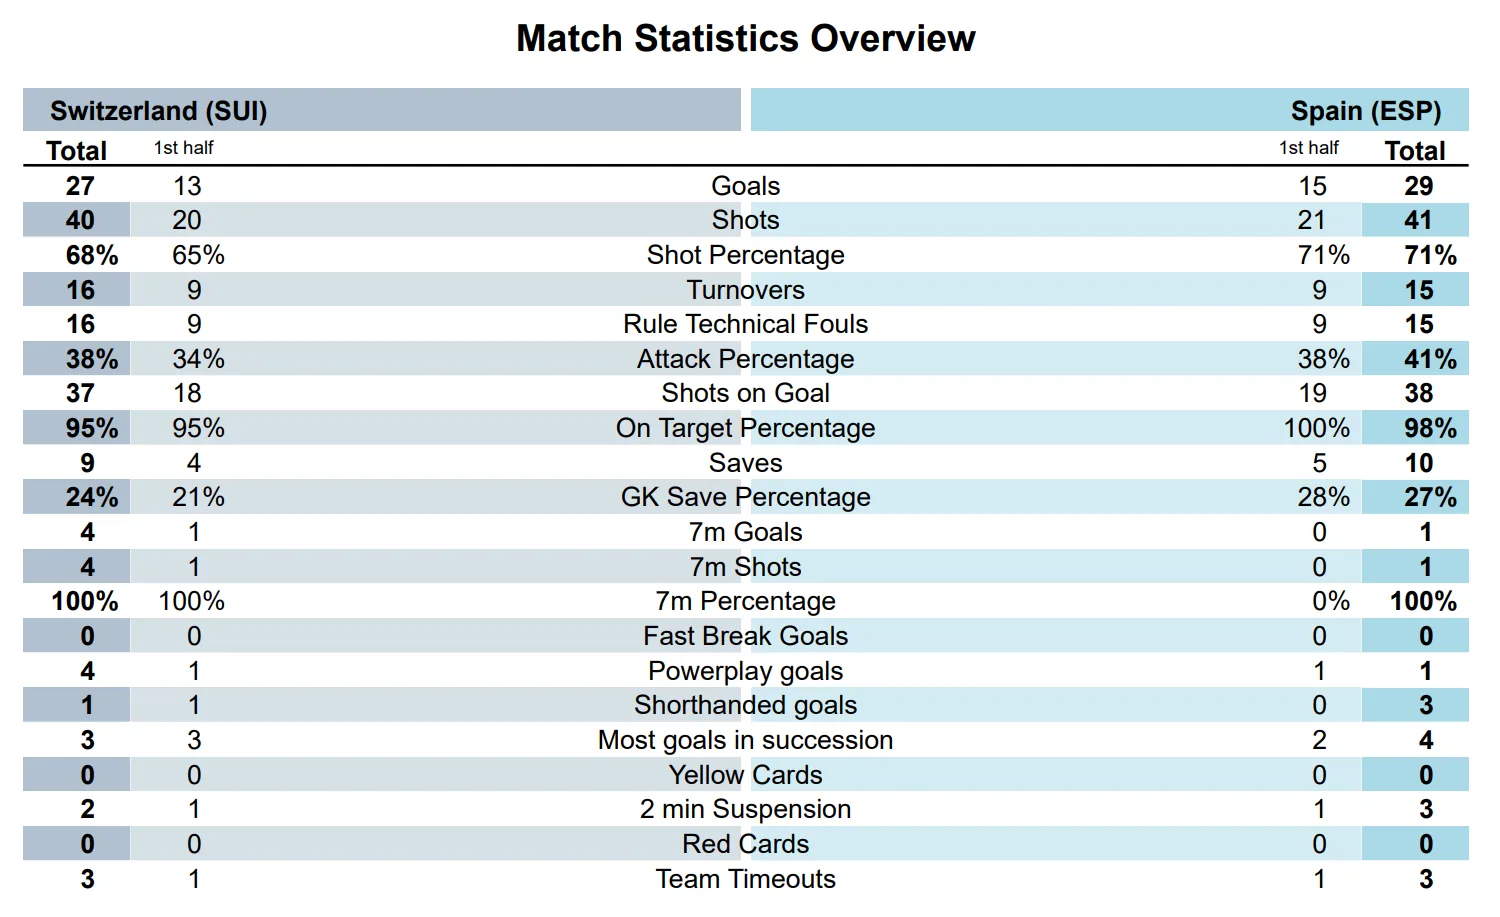The image size is (1500, 917).
Task: Click the 2 min Suspension label
Action: pos(745,809)
